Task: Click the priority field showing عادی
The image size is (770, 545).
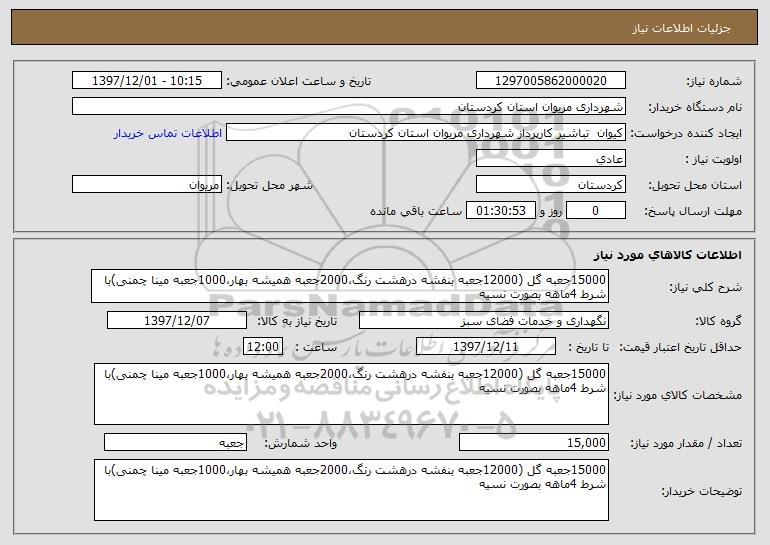Action: coord(550,158)
